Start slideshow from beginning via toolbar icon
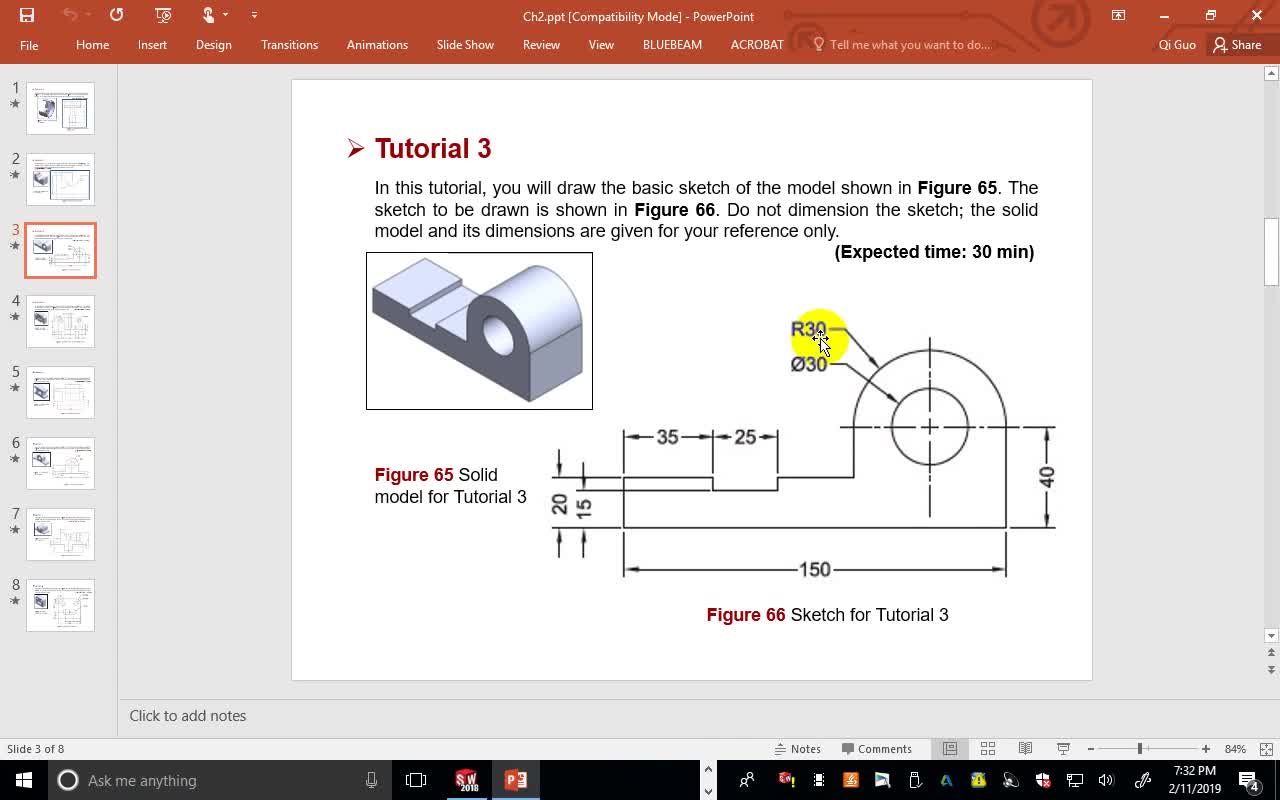Image resolution: width=1280 pixels, height=800 pixels. [x=164, y=15]
